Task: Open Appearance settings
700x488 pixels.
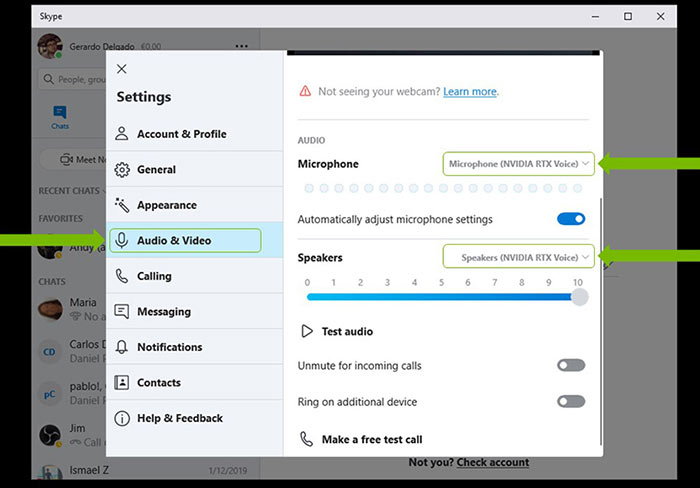Action: point(195,205)
